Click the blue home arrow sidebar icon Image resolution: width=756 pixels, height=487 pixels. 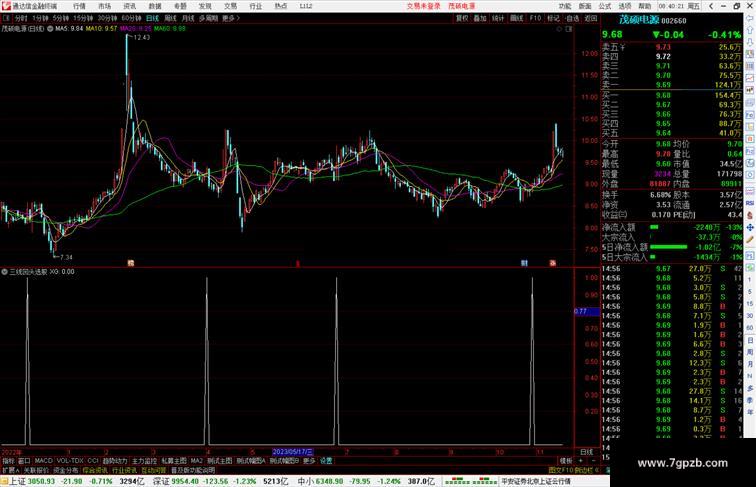pyautogui.click(x=750, y=18)
